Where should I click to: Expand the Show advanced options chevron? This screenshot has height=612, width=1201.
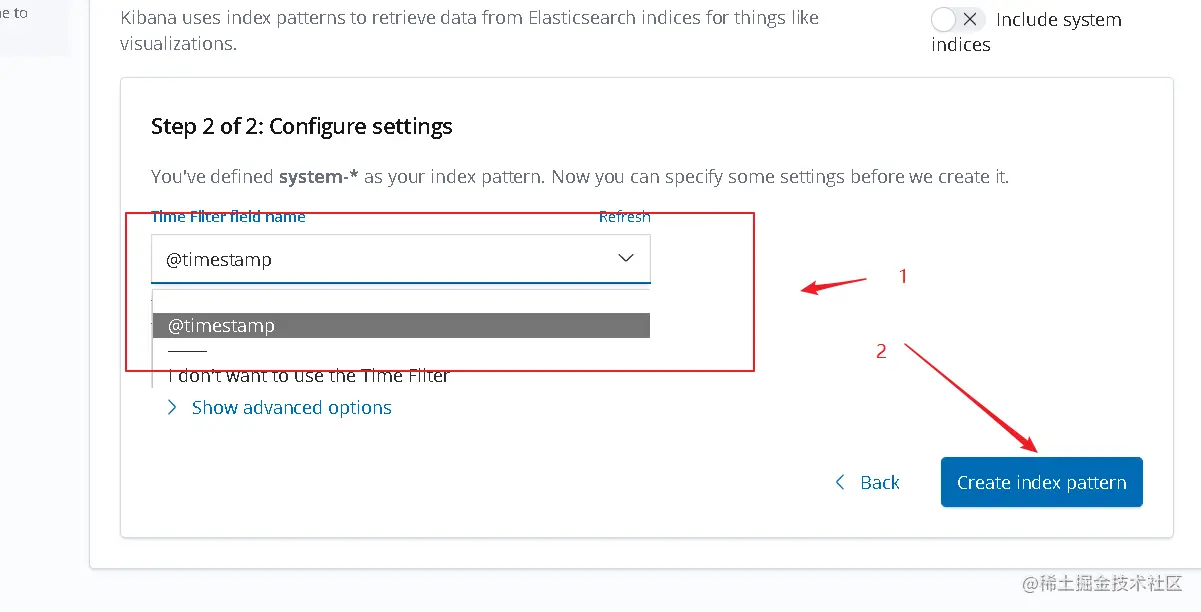coord(172,408)
